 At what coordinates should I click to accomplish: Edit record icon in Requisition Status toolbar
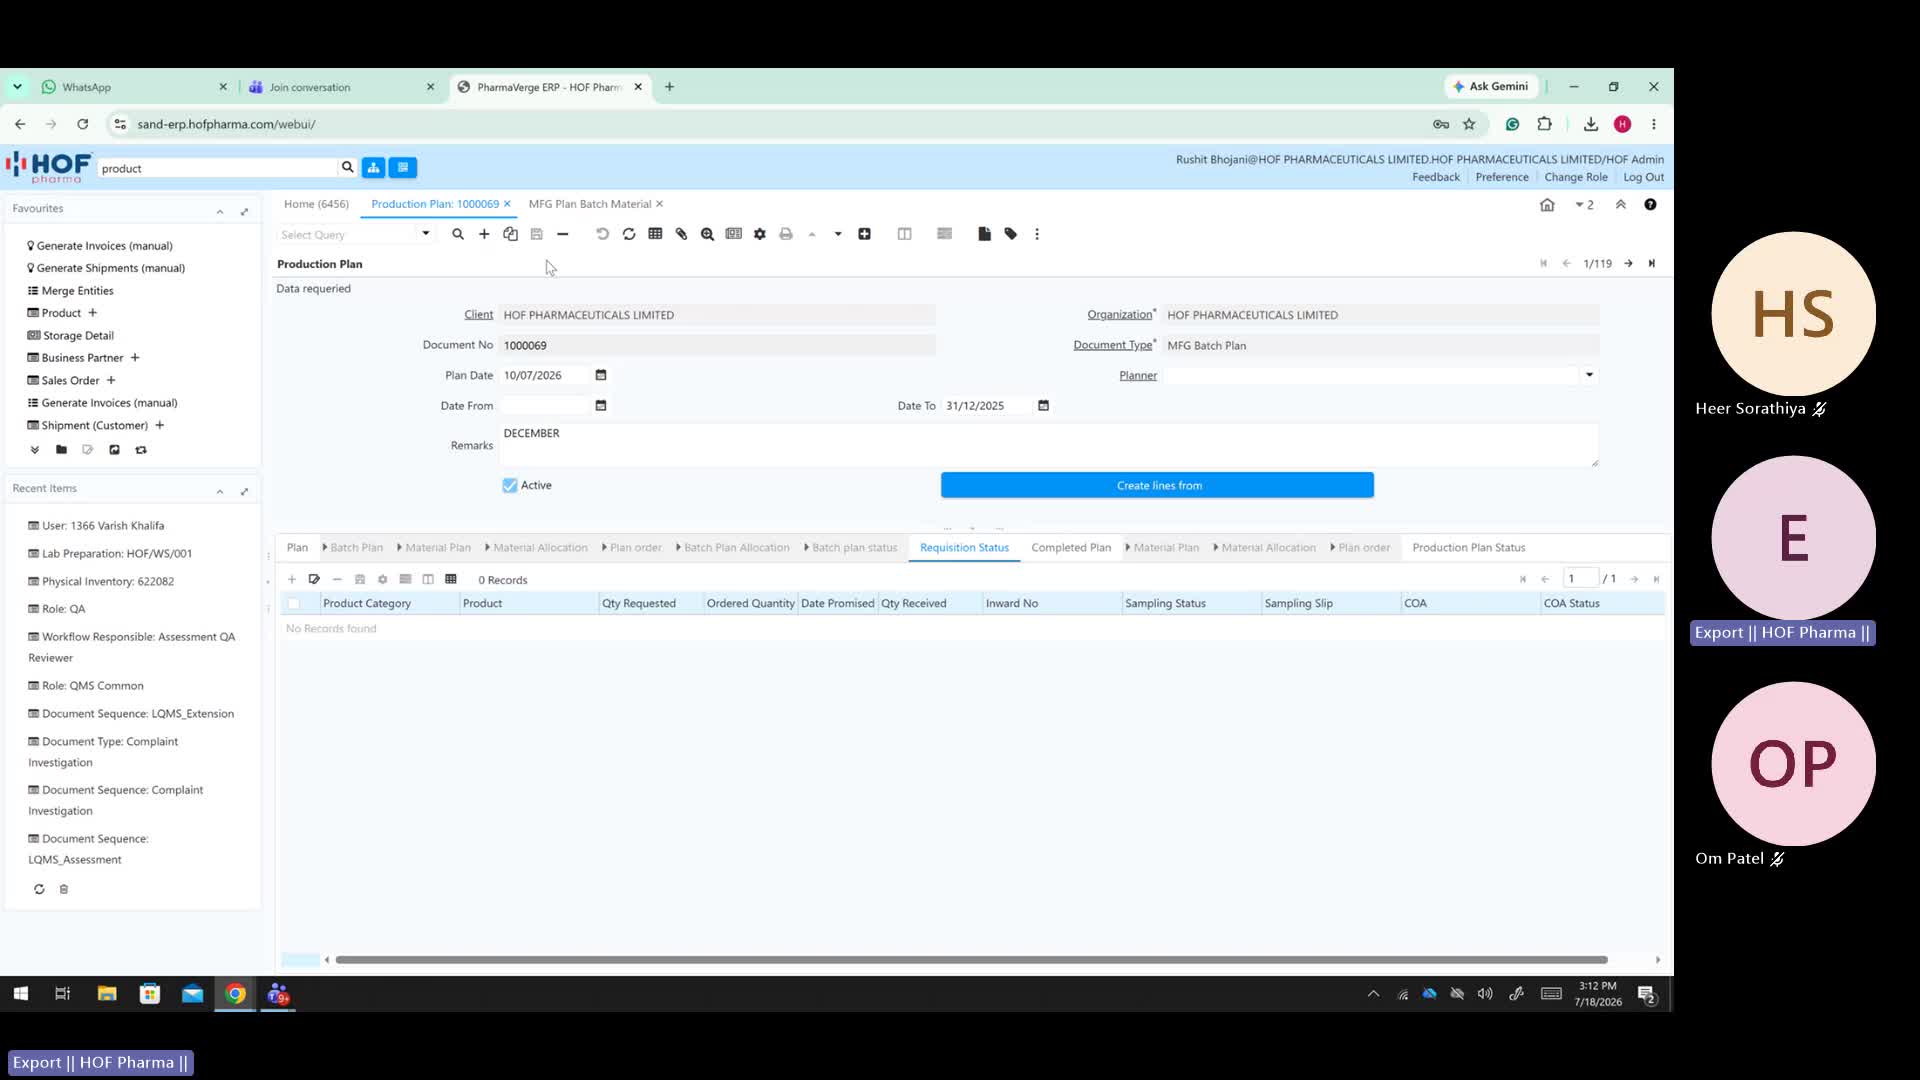(314, 580)
